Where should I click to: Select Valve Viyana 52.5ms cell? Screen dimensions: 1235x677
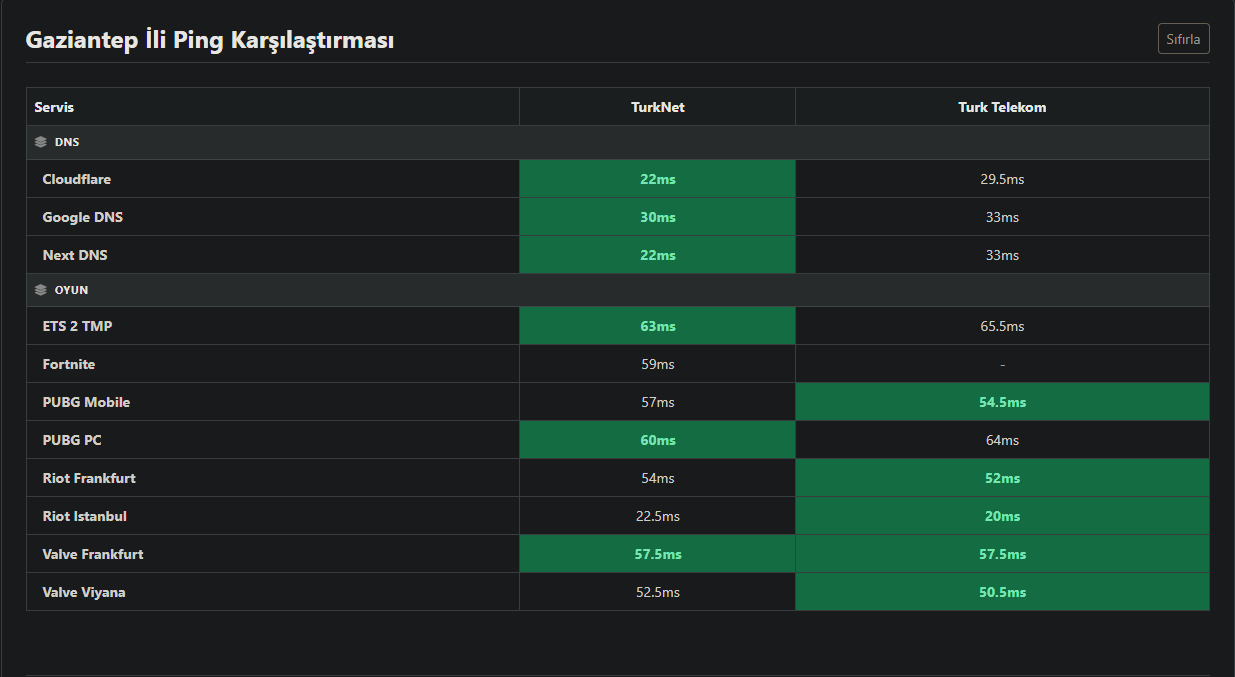[658, 592]
